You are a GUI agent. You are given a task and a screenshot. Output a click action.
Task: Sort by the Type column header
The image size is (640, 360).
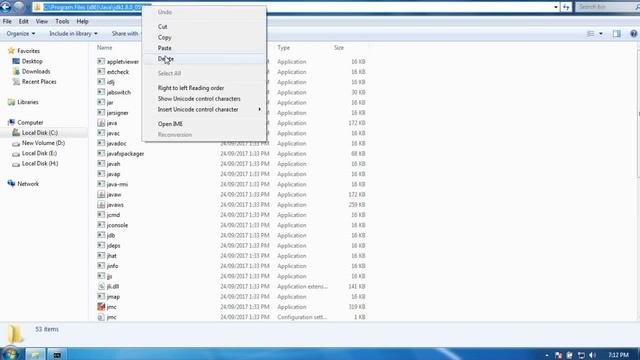click(x=284, y=48)
